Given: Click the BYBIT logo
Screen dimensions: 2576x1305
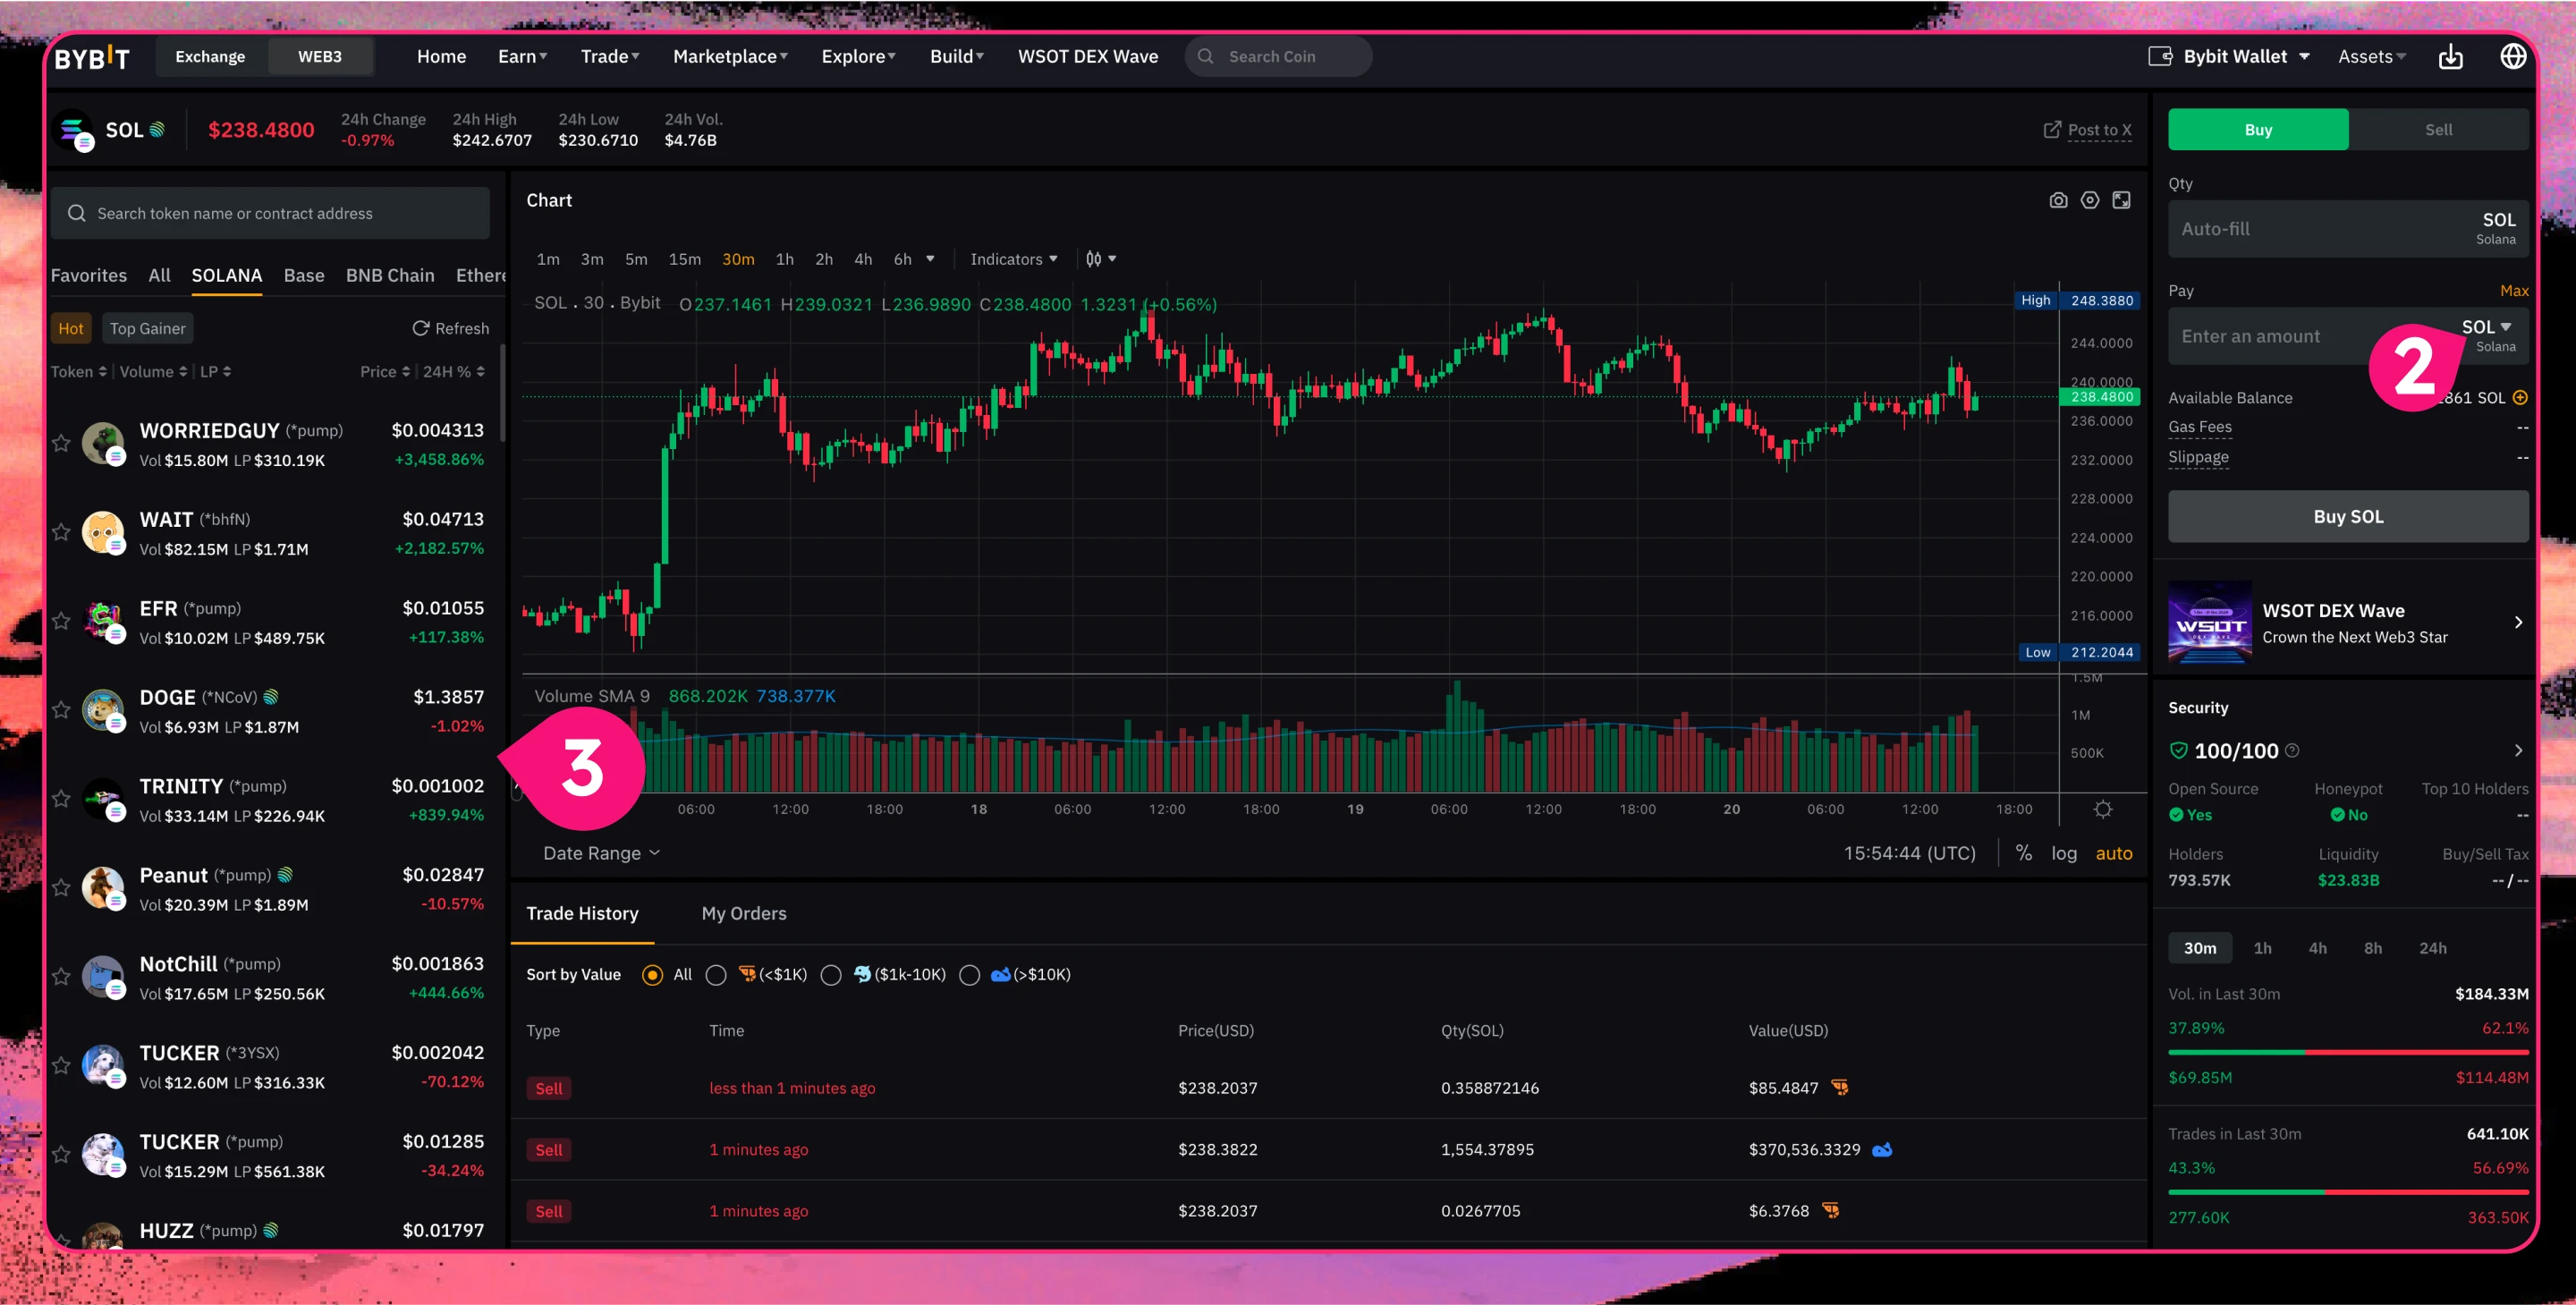Looking at the screenshot, I should (x=92, y=58).
